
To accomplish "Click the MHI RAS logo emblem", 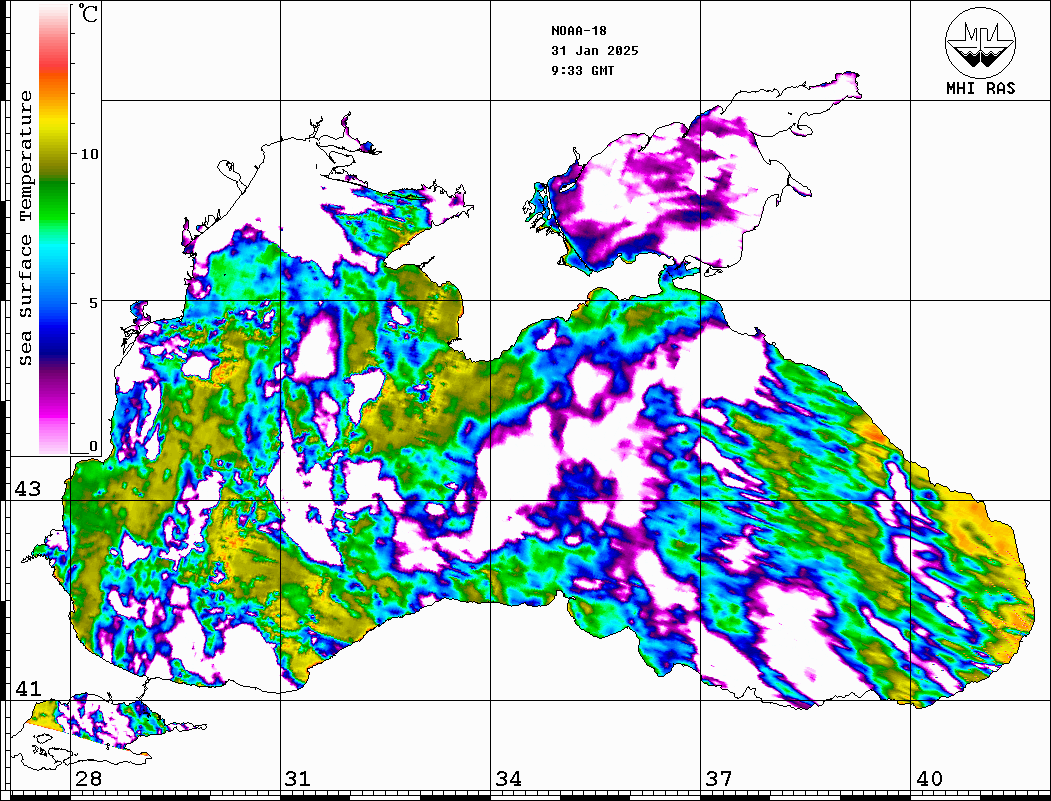I will point(981,43).
